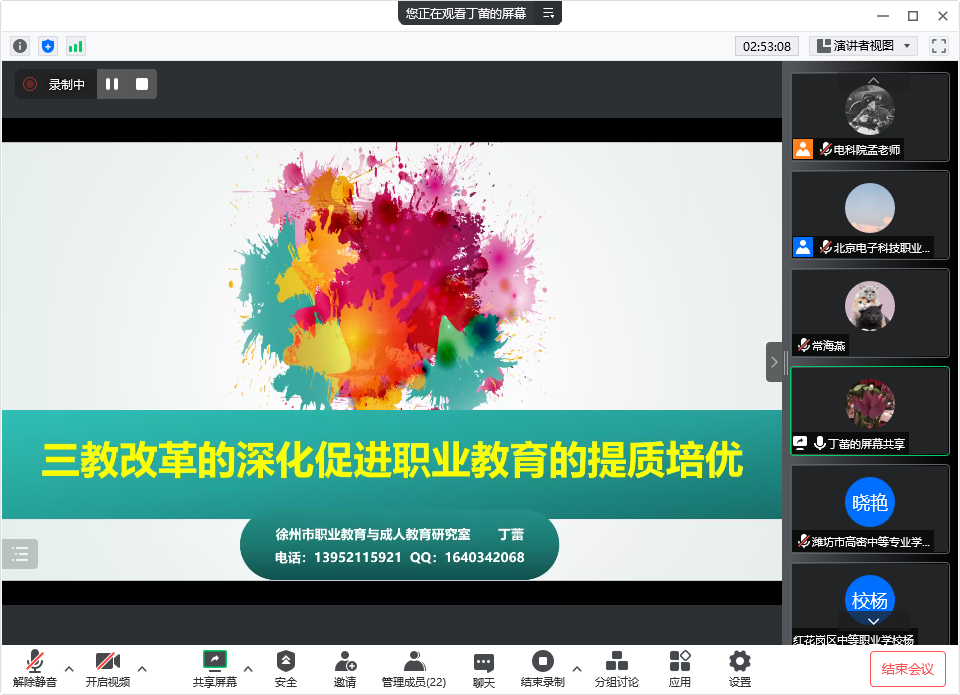This screenshot has height=695, width=960.
Task: Check the green network signal icon
Action: (x=76, y=46)
